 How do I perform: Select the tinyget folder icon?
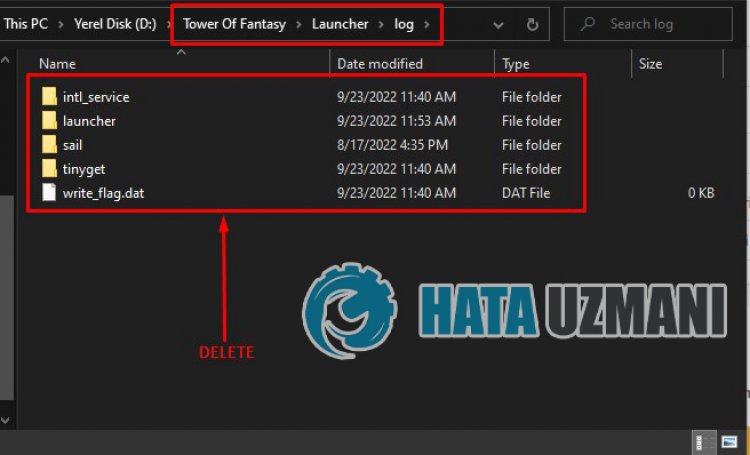pyautogui.click(x=49, y=169)
